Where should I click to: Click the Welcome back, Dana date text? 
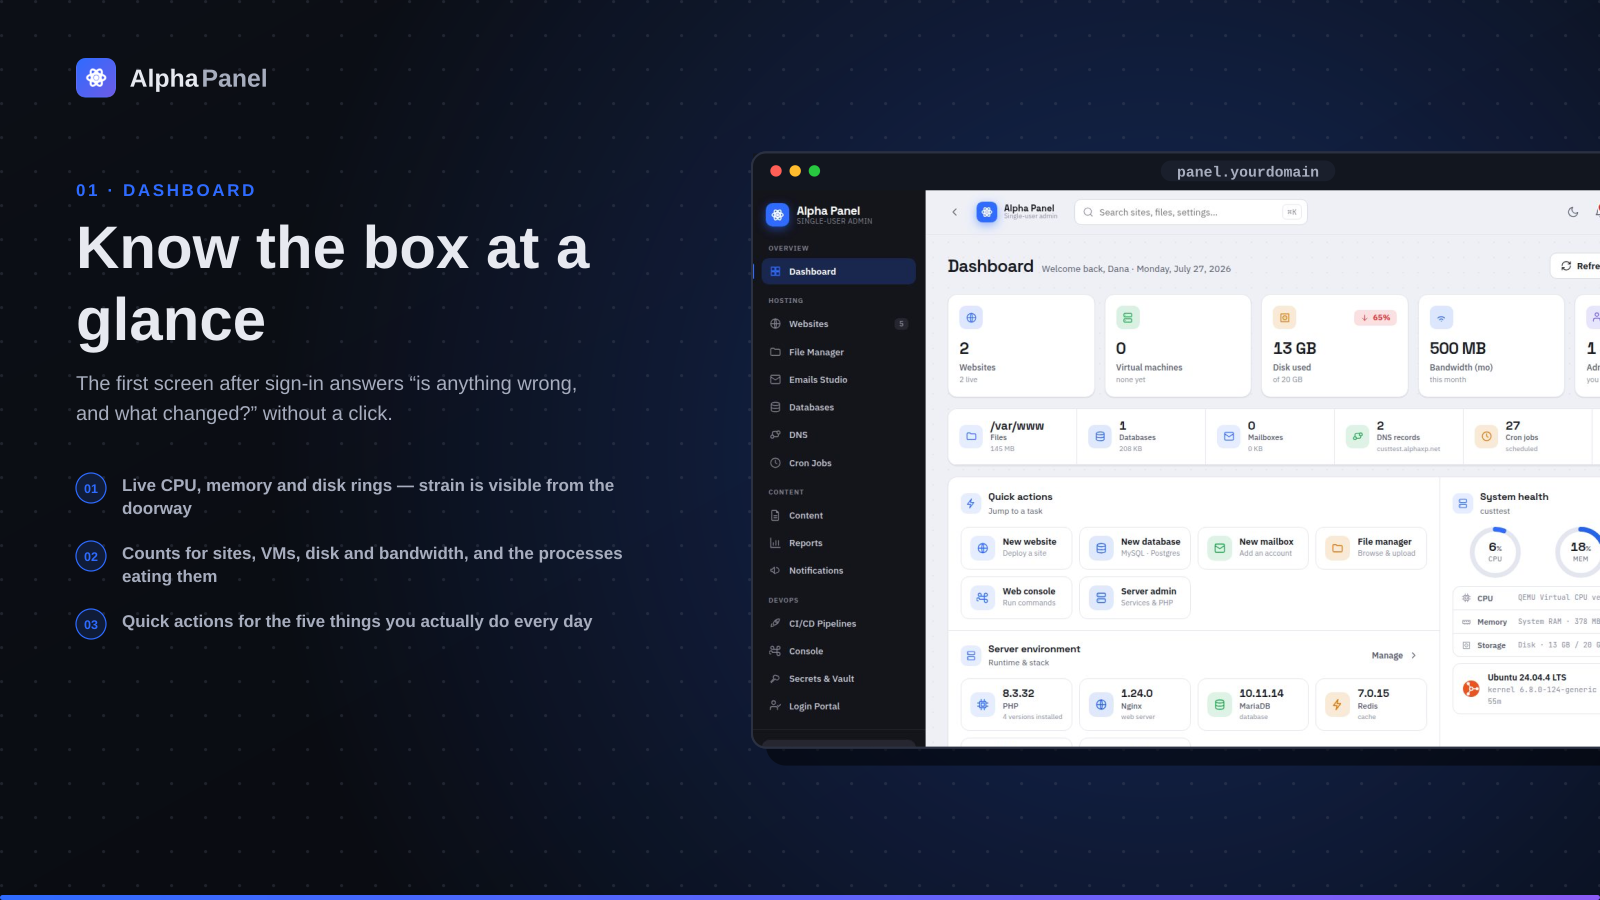pyautogui.click(x=1136, y=269)
